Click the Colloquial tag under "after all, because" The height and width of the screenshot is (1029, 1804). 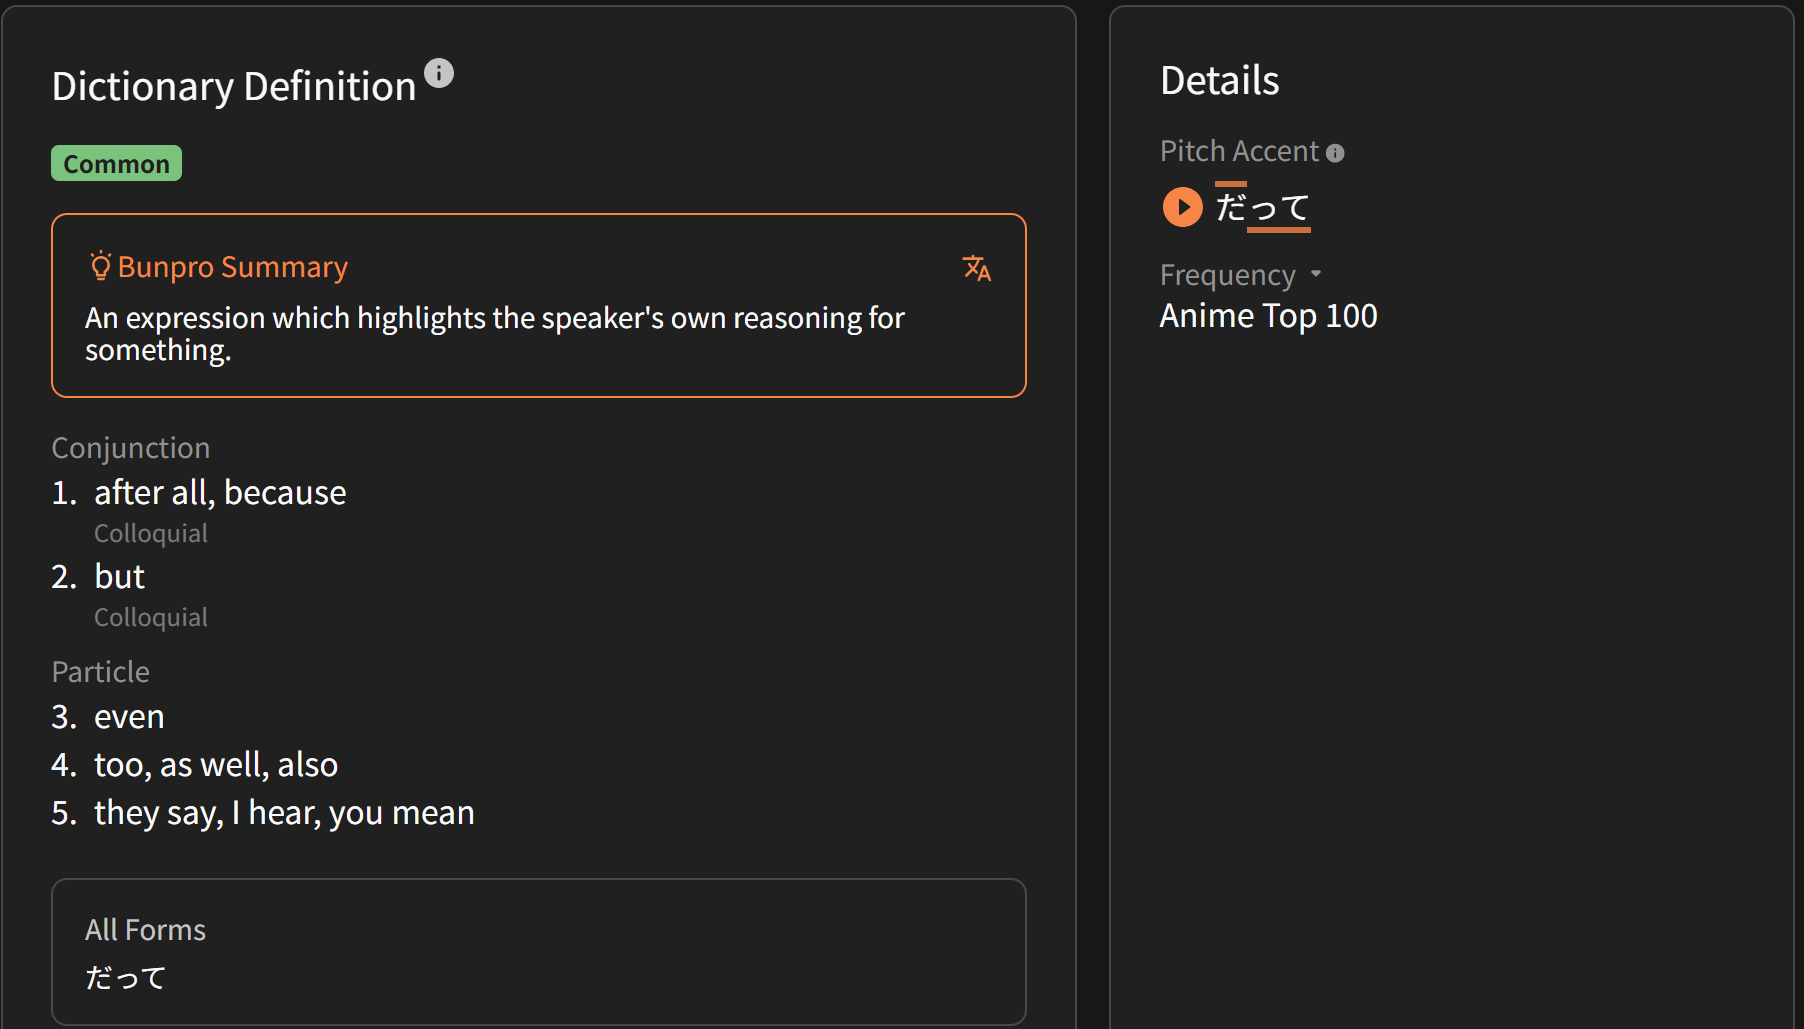(x=151, y=534)
